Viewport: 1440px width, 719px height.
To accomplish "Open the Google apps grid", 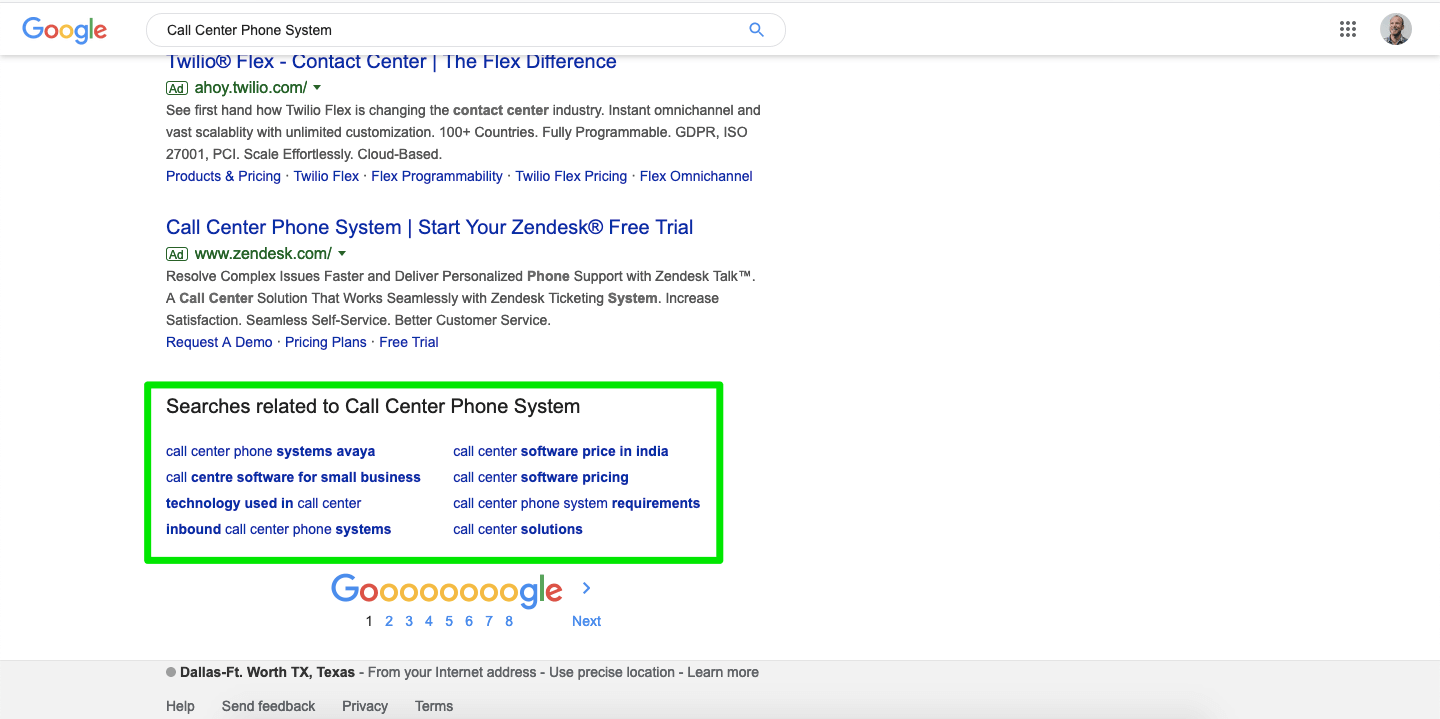I will (x=1347, y=29).
